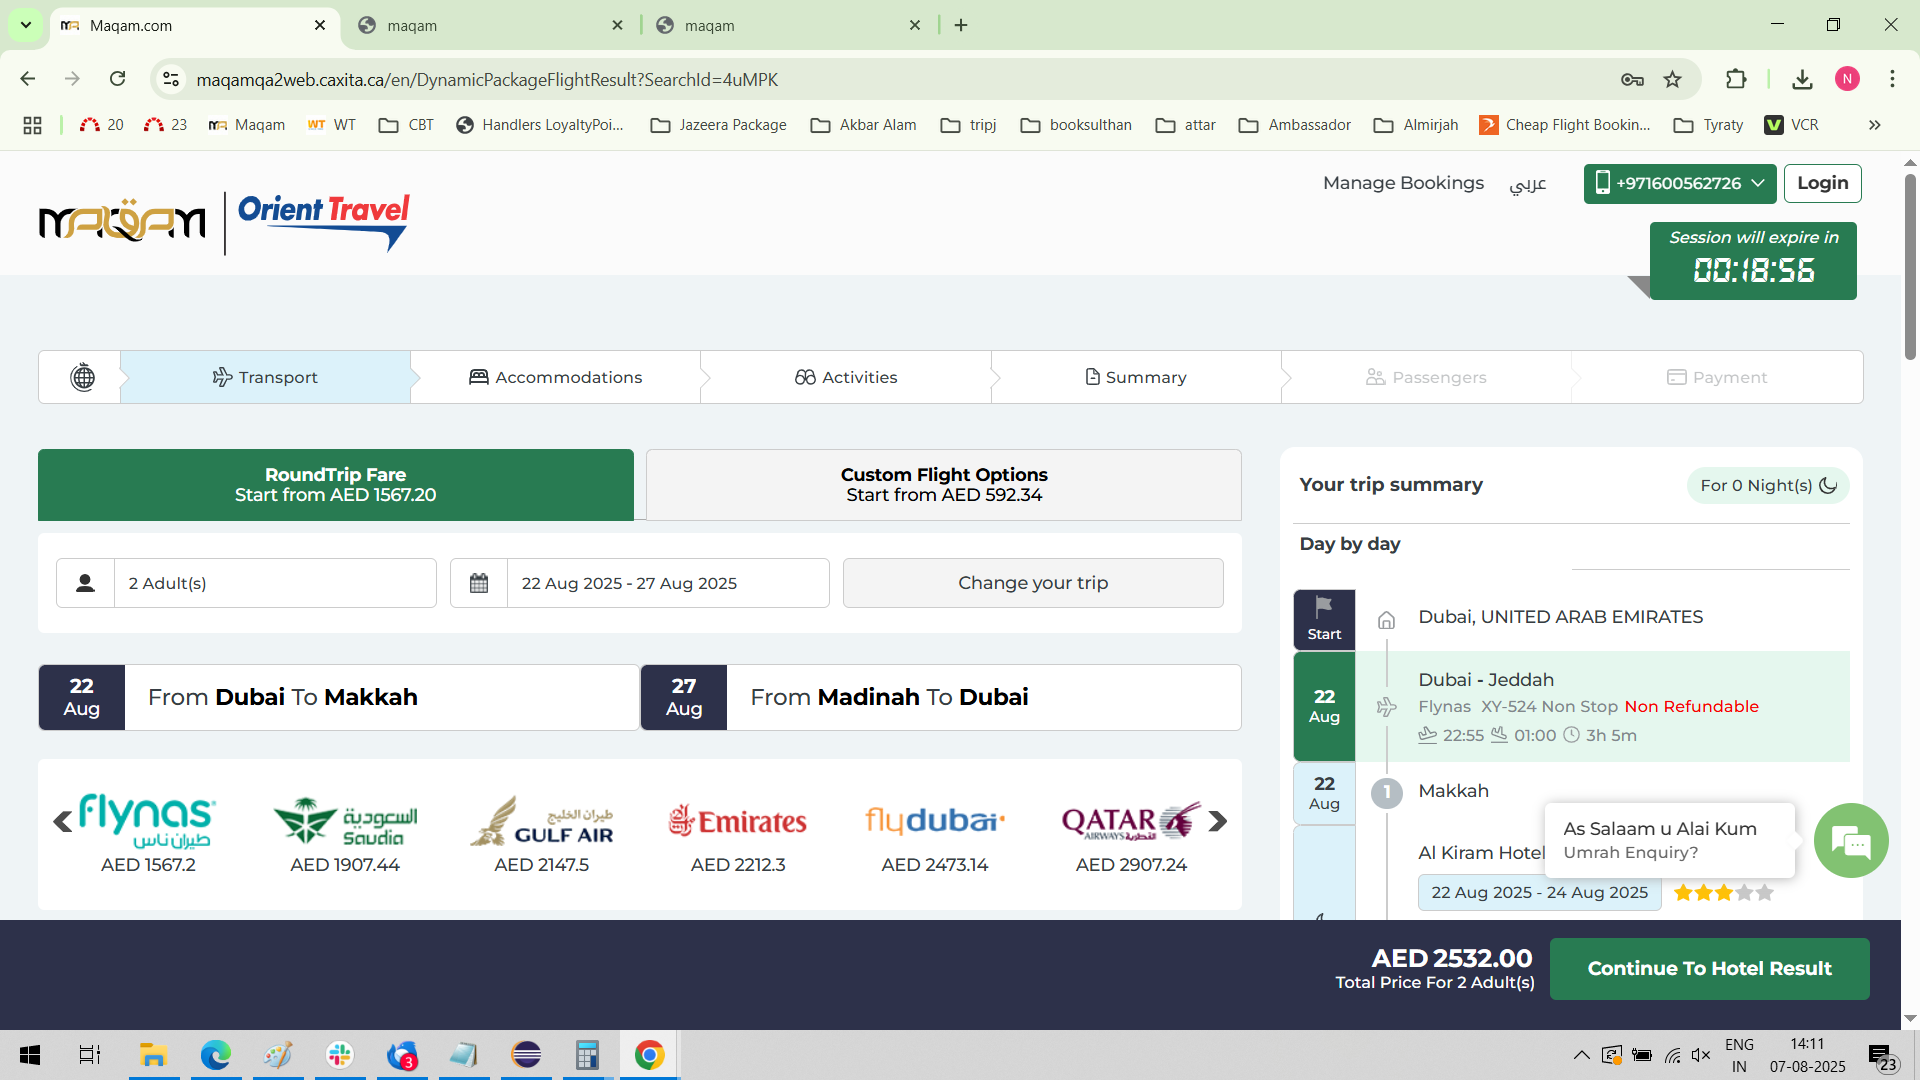Image resolution: width=1920 pixels, height=1080 pixels.
Task: Click Continue To Hotel Result button
Action: tap(1709, 968)
